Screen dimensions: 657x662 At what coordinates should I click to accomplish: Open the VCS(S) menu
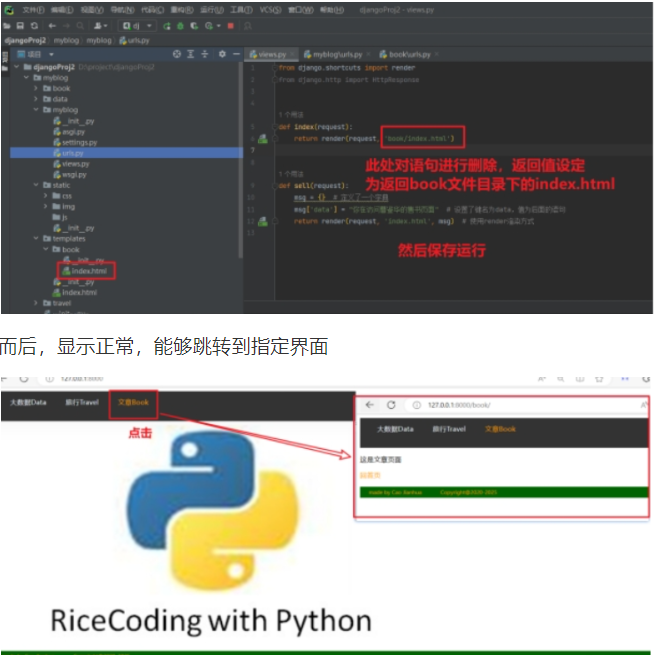coord(270,10)
